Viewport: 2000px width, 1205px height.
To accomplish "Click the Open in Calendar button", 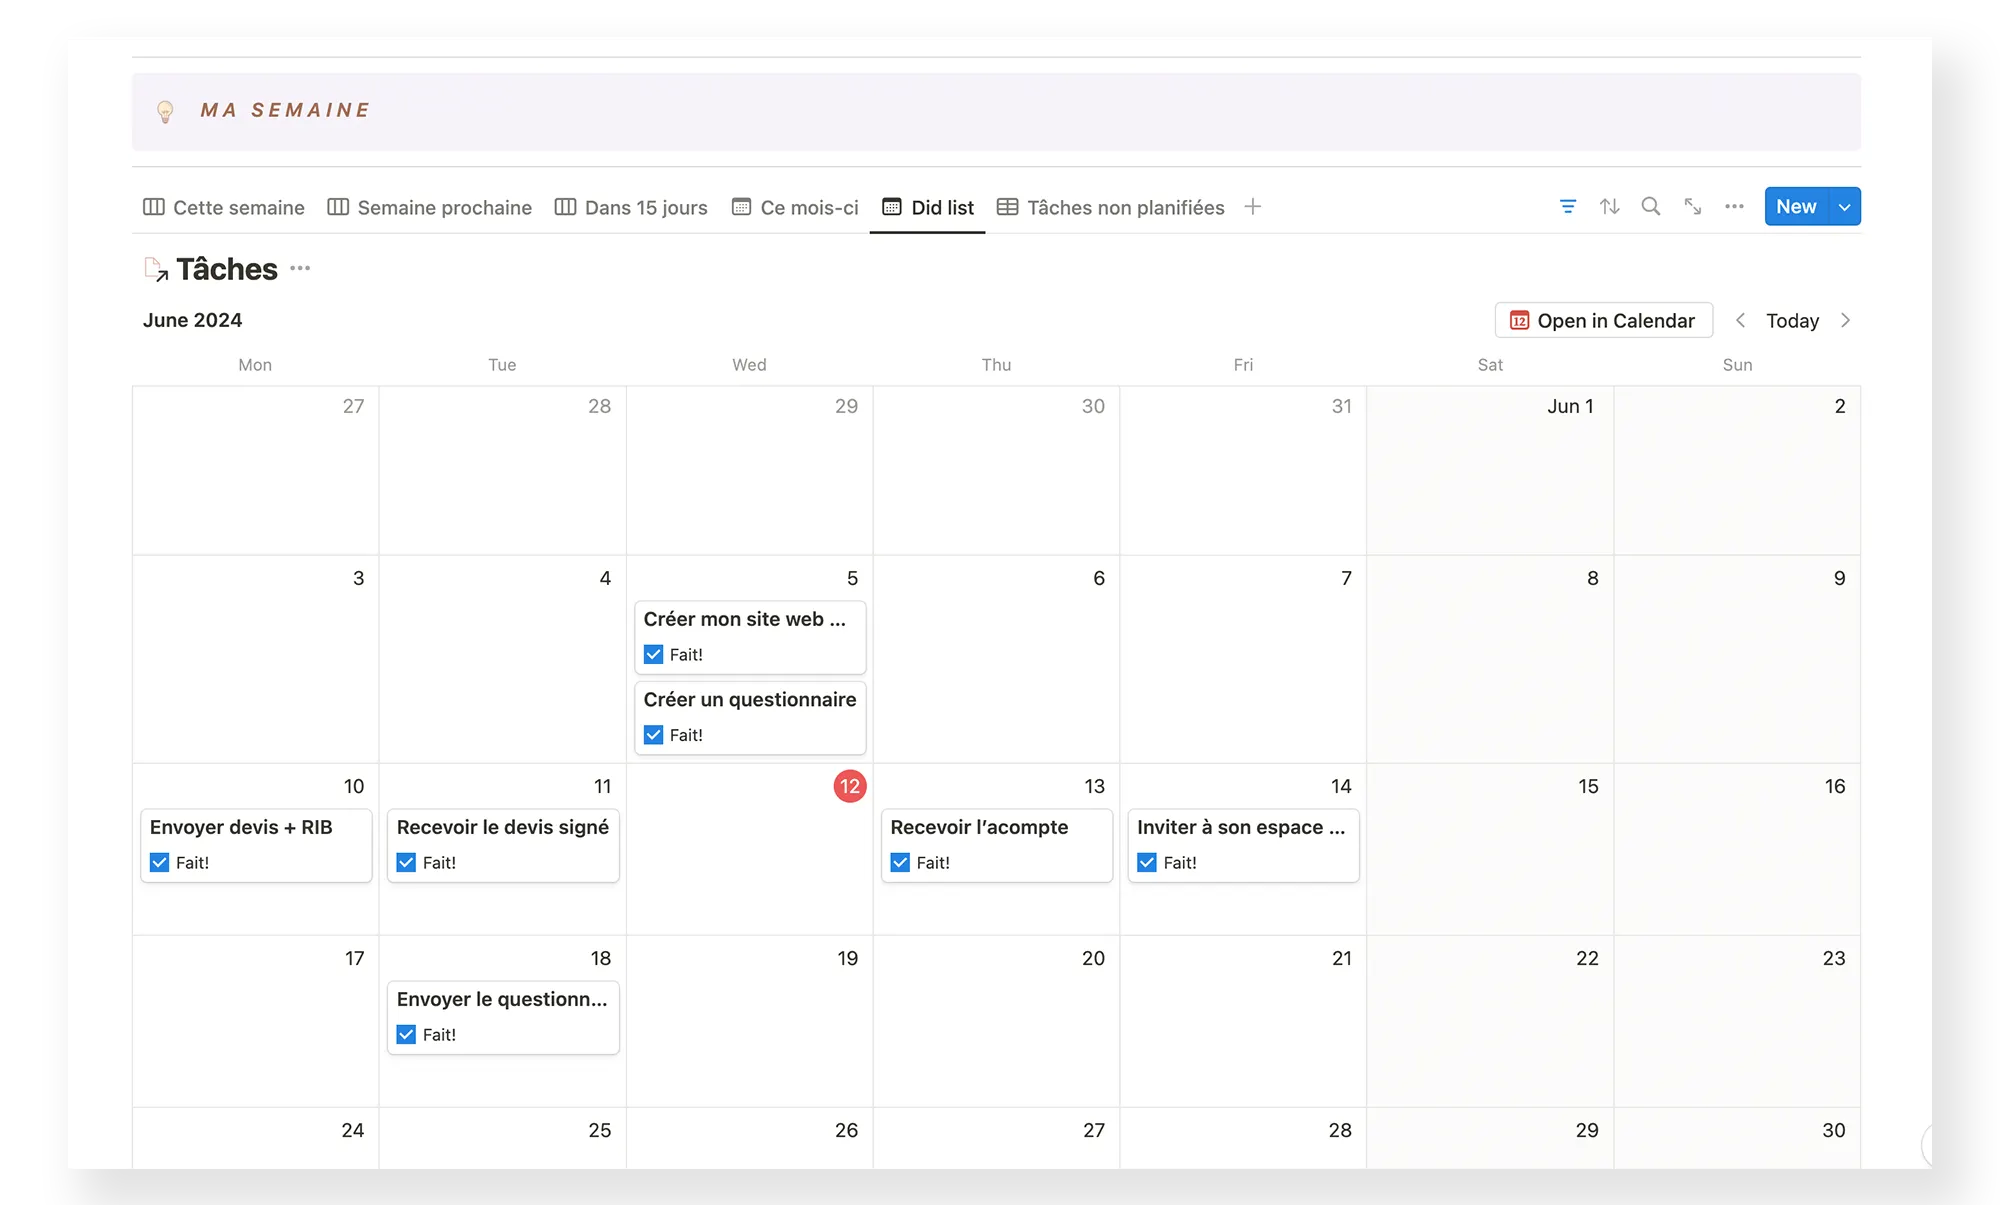I will pos(1603,321).
